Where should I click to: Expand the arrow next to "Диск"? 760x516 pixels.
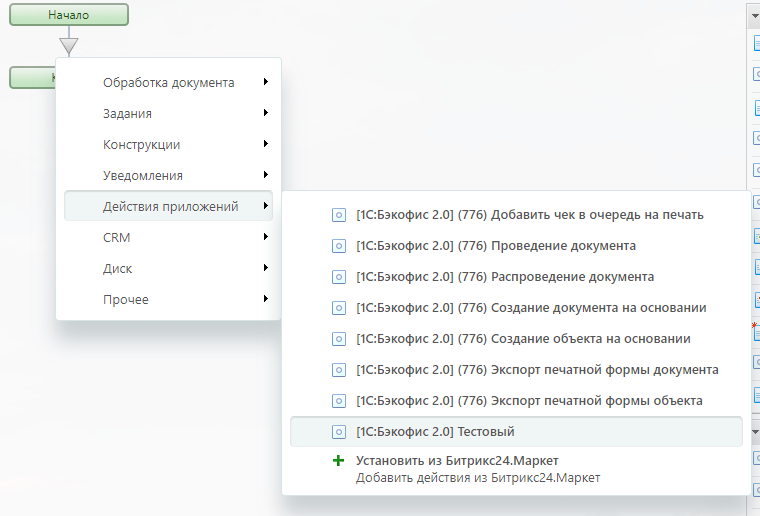[x=266, y=267]
